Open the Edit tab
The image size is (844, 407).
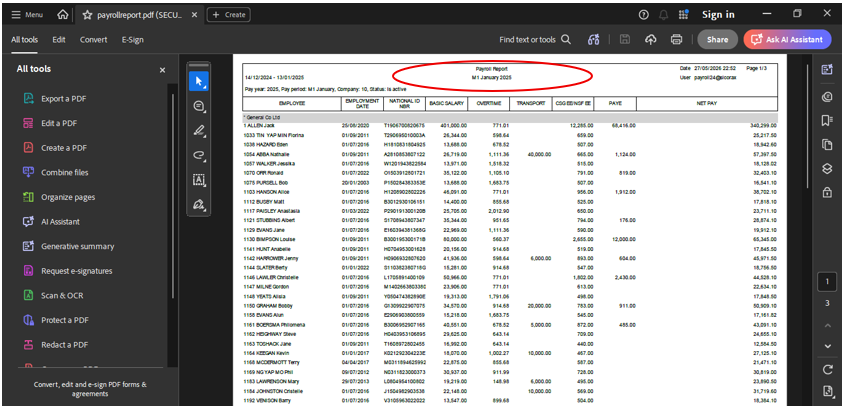[x=59, y=40]
